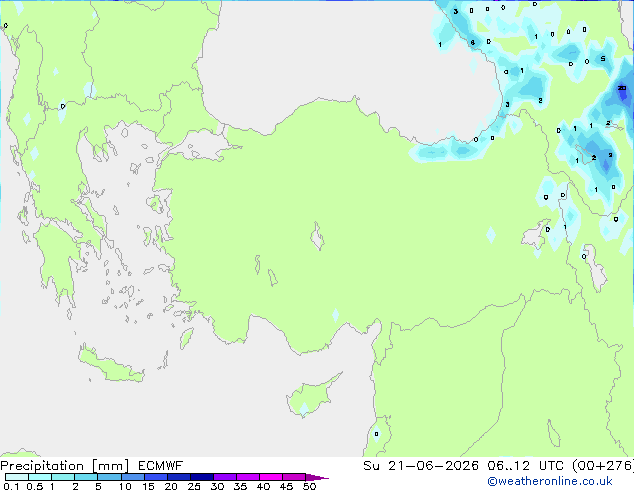Select the 45–50 mm legend swatch
Screen dimensions: 634x490
tap(294, 477)
